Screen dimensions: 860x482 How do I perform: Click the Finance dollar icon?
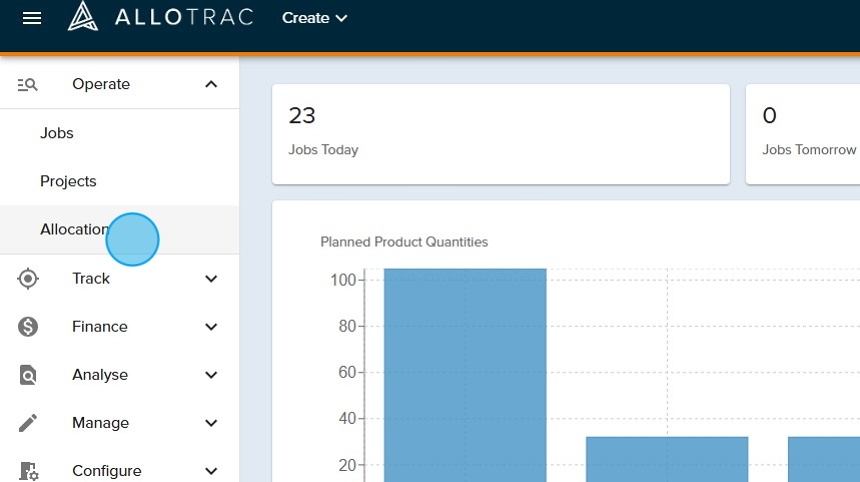coord(28,327)
